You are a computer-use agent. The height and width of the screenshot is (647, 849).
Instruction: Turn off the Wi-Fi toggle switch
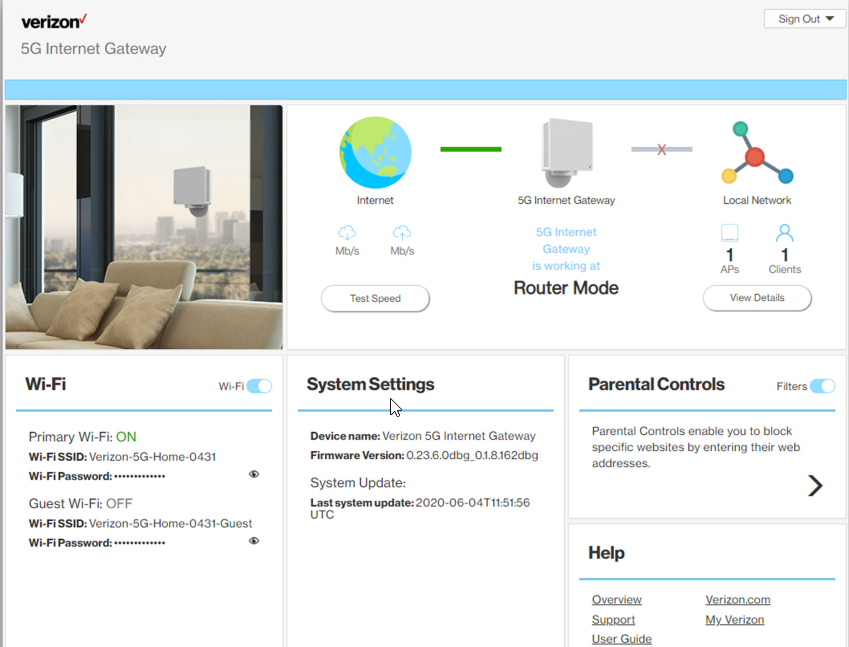tap(259, 386)
